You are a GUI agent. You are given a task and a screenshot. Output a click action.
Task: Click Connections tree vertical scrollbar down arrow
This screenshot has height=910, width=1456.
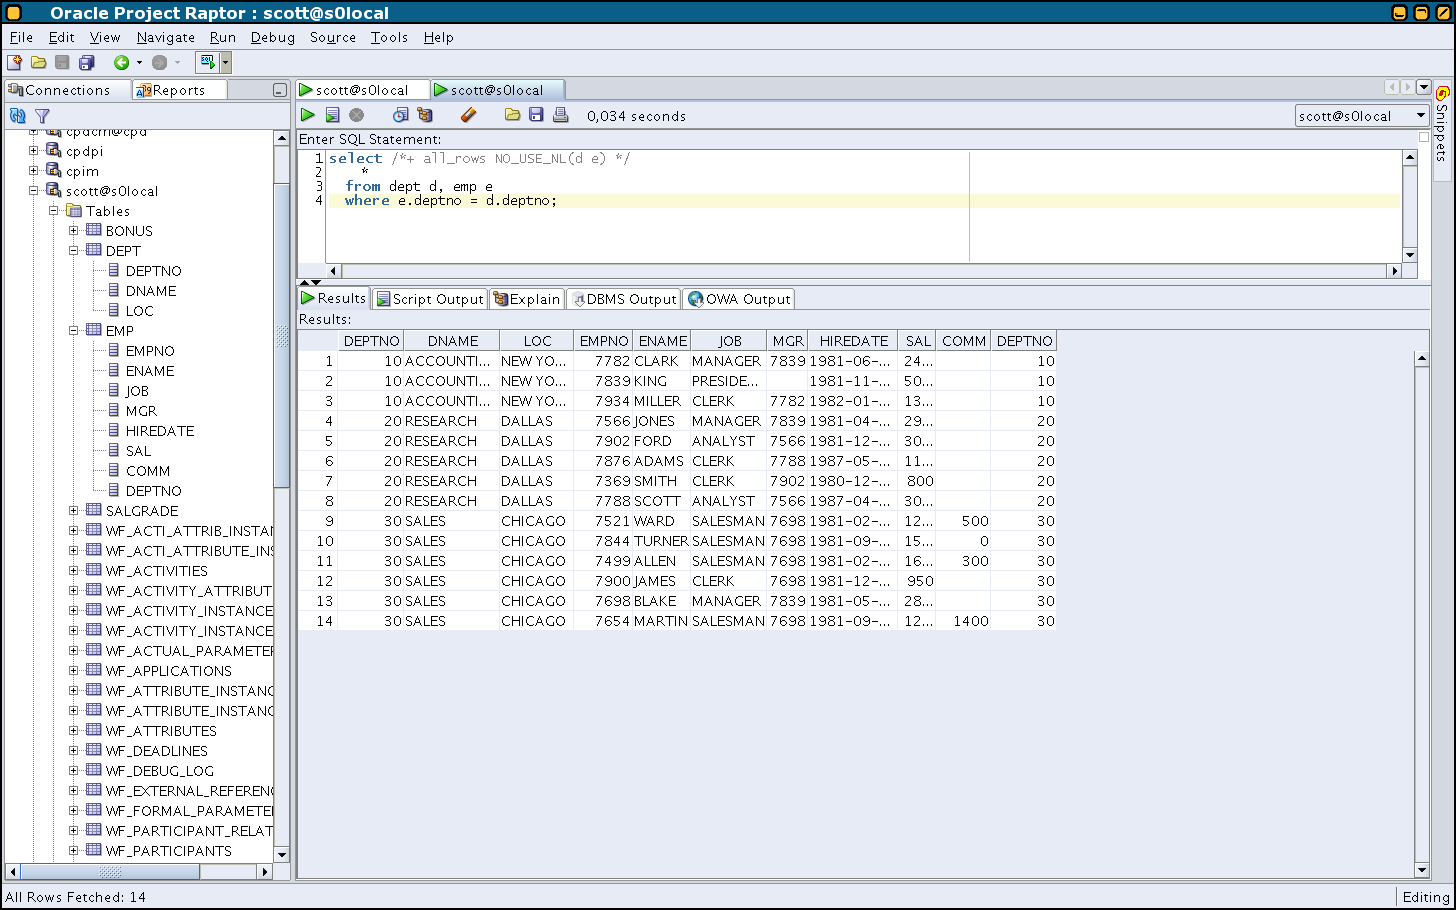tap(281, 854)
